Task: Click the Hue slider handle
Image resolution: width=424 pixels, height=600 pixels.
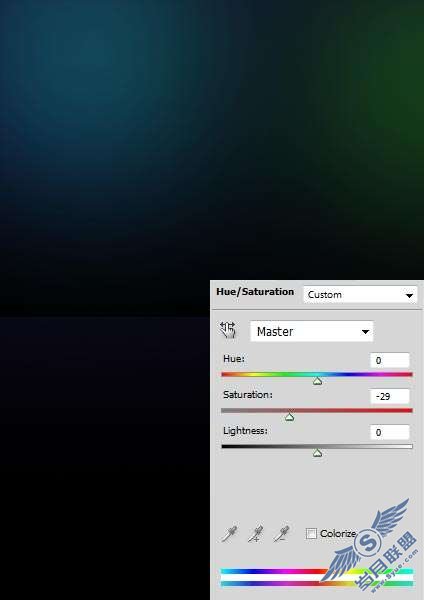Action: tap(317, 381)
